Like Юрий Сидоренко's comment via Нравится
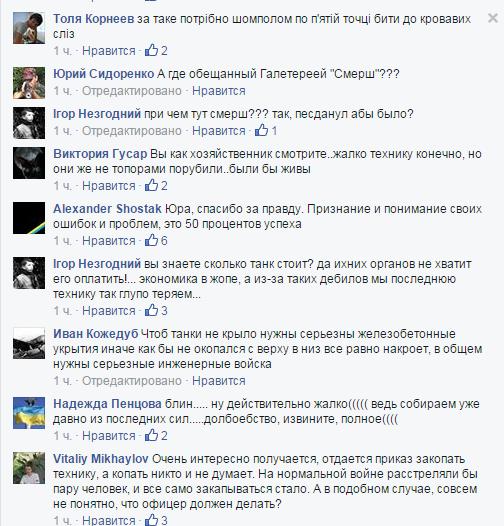 coord(219,91)
